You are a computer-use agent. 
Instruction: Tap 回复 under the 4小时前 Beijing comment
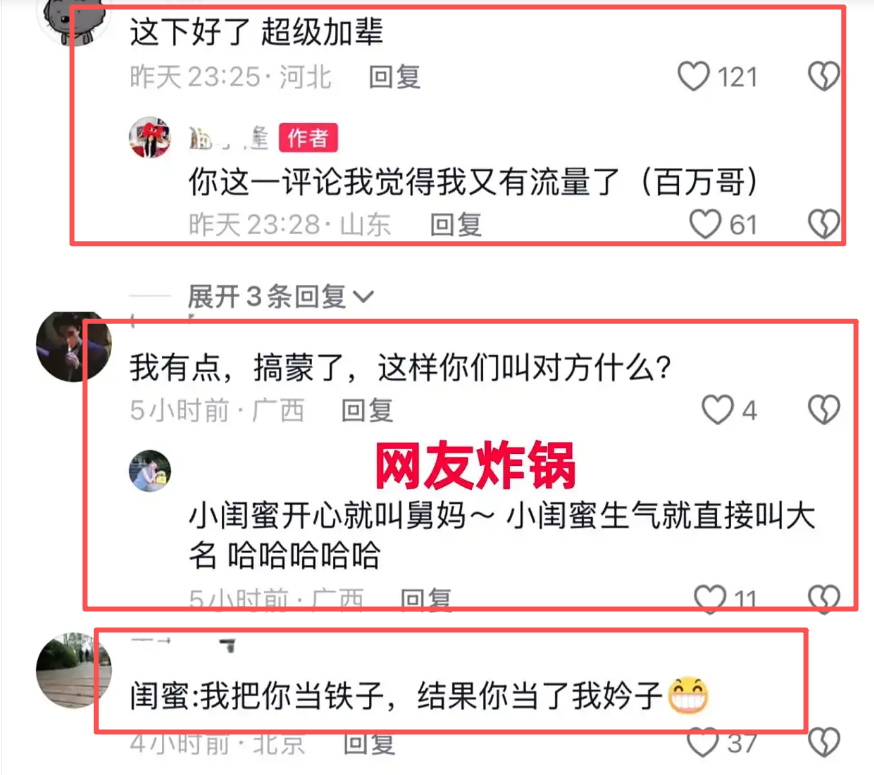point(369,744)
